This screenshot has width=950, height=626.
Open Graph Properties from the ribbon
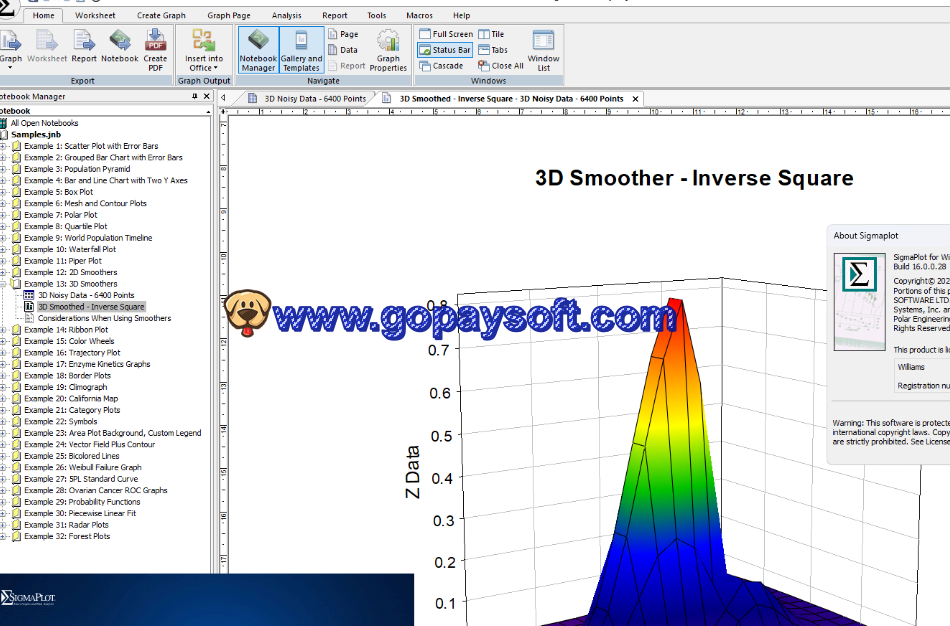coord(388,51)
